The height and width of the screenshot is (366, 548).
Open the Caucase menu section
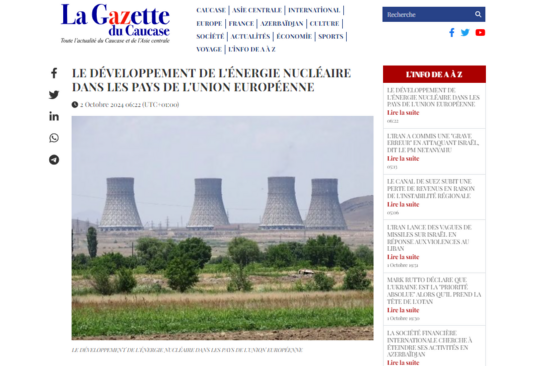tap(211, 10)
